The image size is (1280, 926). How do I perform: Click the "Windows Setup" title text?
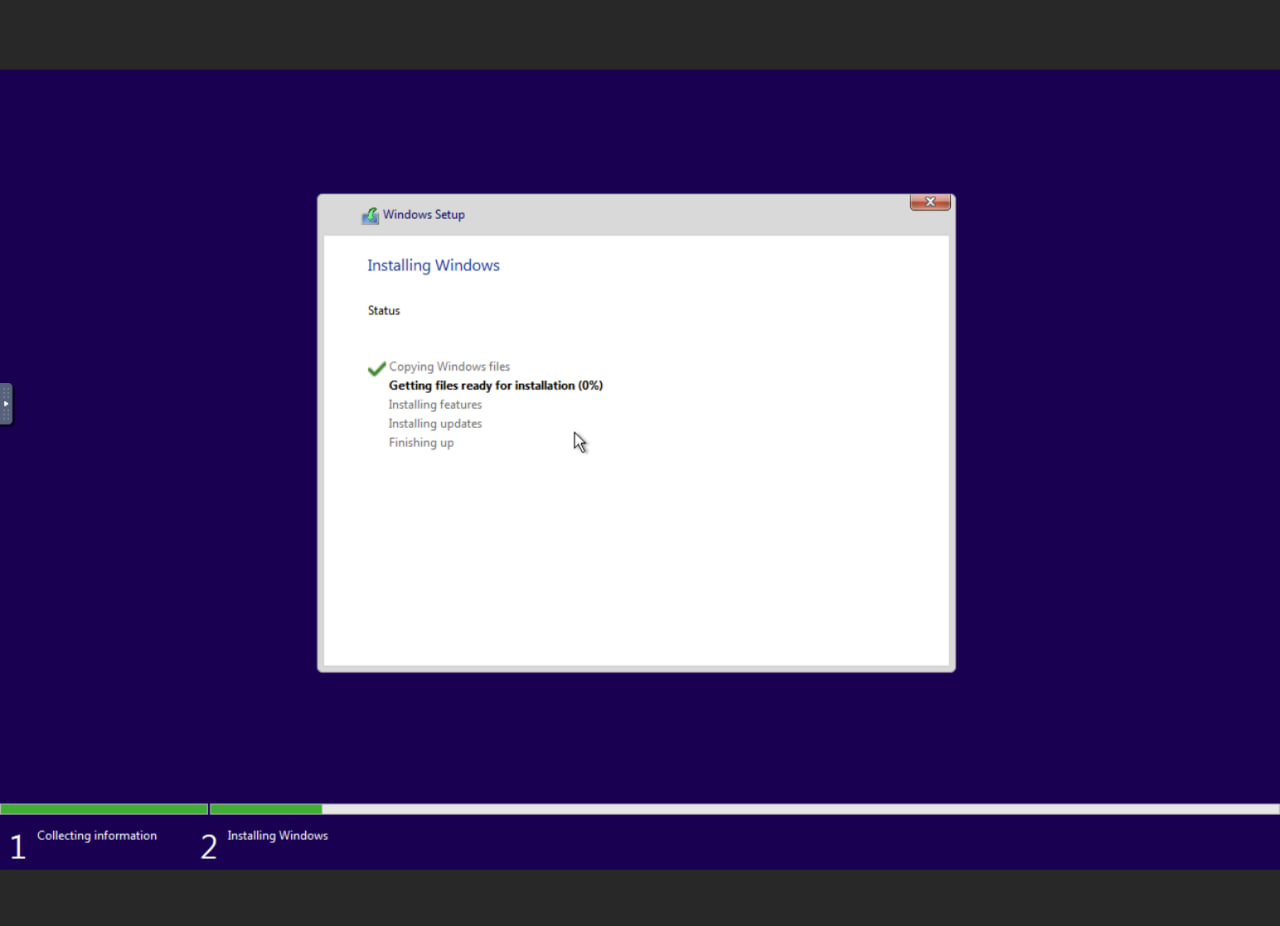pos(424,215)
